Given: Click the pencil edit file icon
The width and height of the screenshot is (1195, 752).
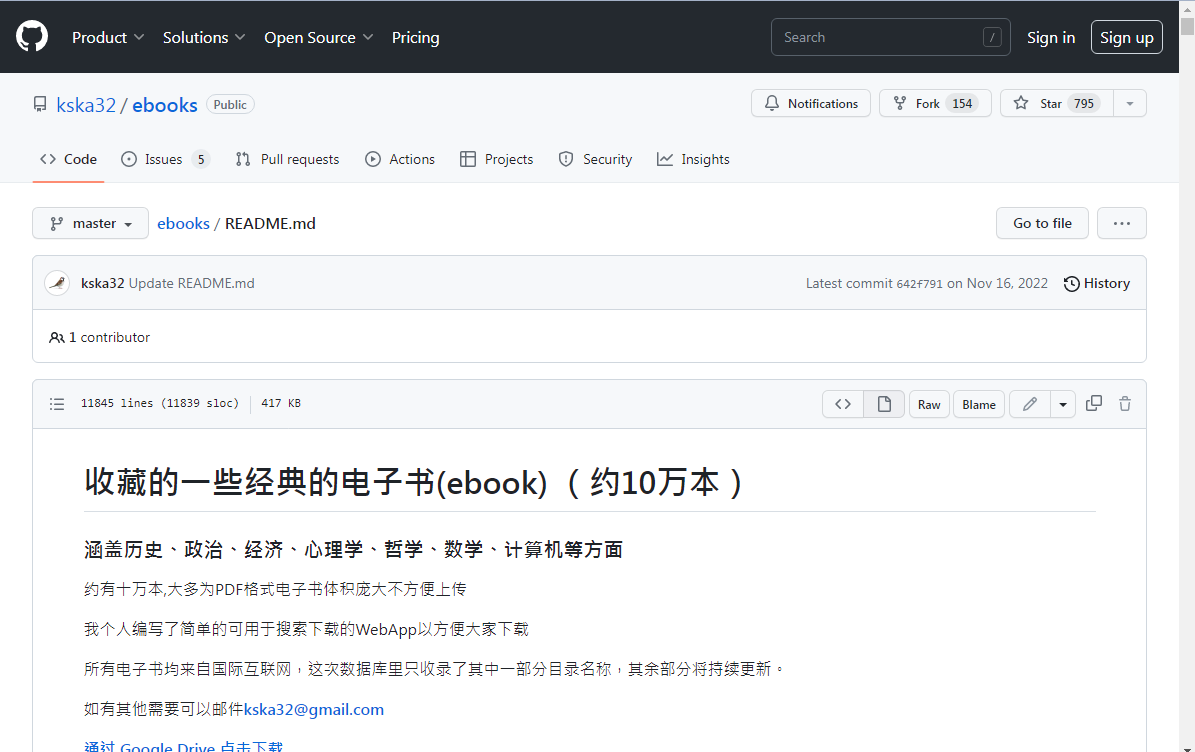Looking at the screenshot, I should [x=1030, y=404].
